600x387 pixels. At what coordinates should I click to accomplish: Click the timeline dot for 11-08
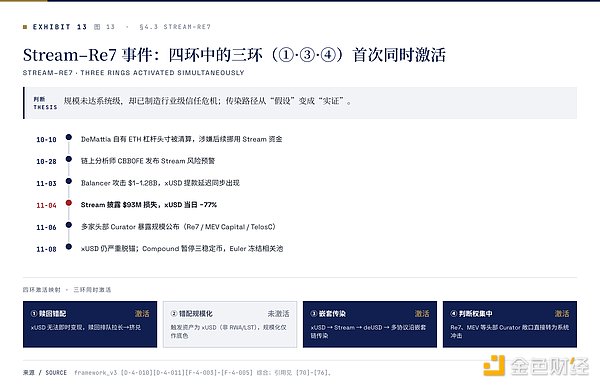tap(68, 247)
